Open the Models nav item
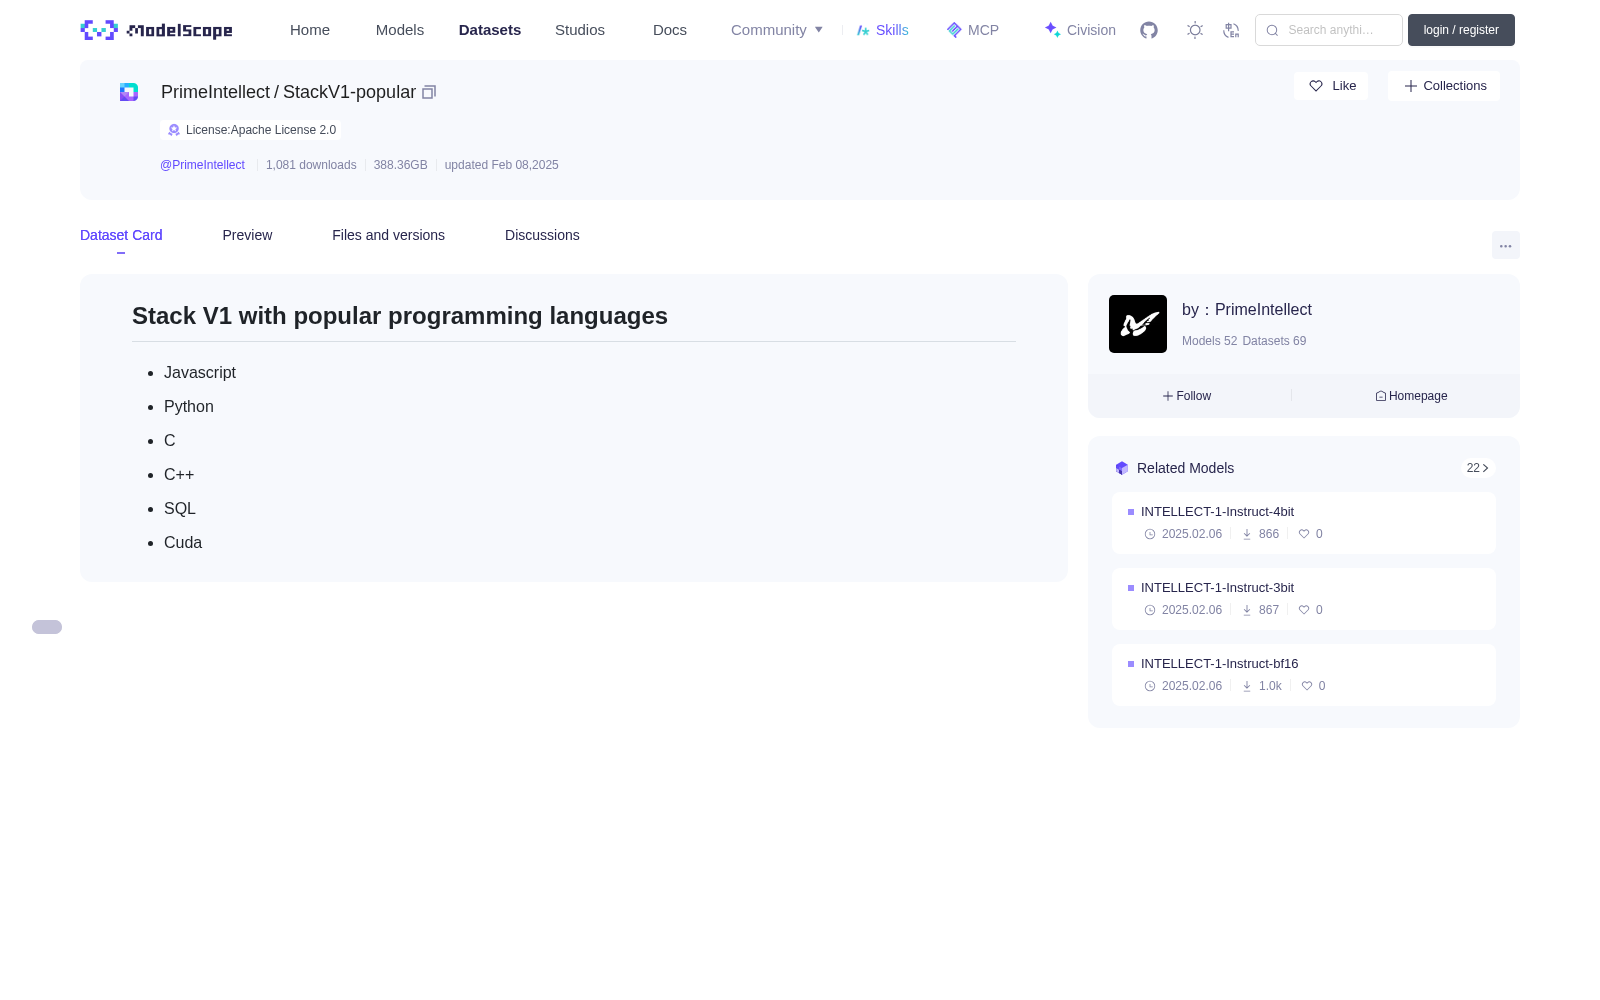Screen dimensions: 1600x1000 (x=400, y=30)
